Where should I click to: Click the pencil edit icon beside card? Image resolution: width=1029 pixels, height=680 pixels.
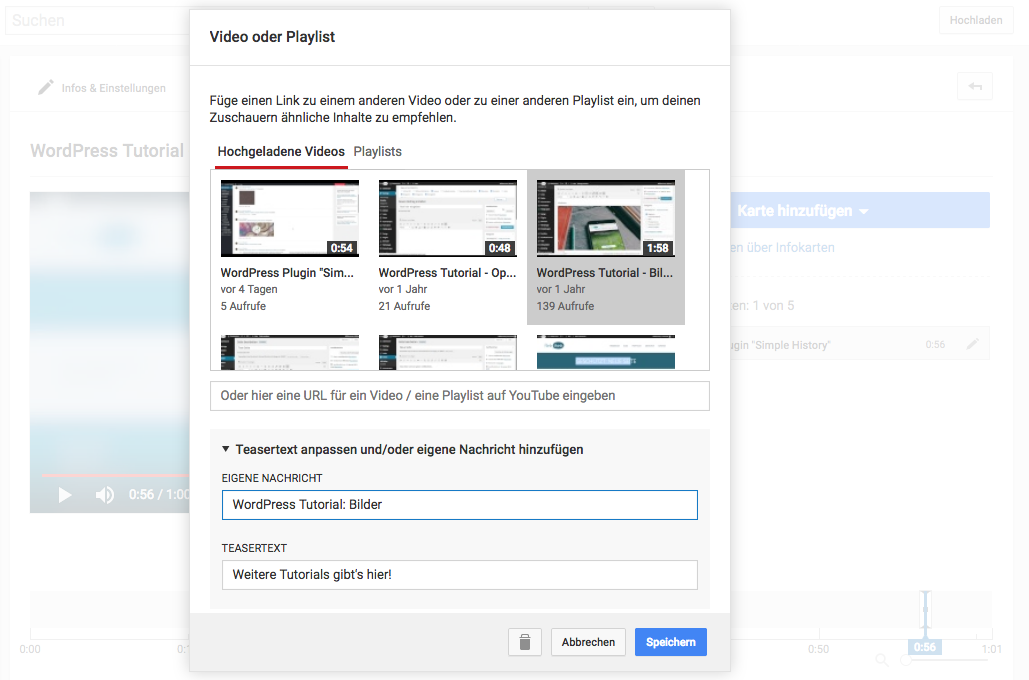point(972,345)
